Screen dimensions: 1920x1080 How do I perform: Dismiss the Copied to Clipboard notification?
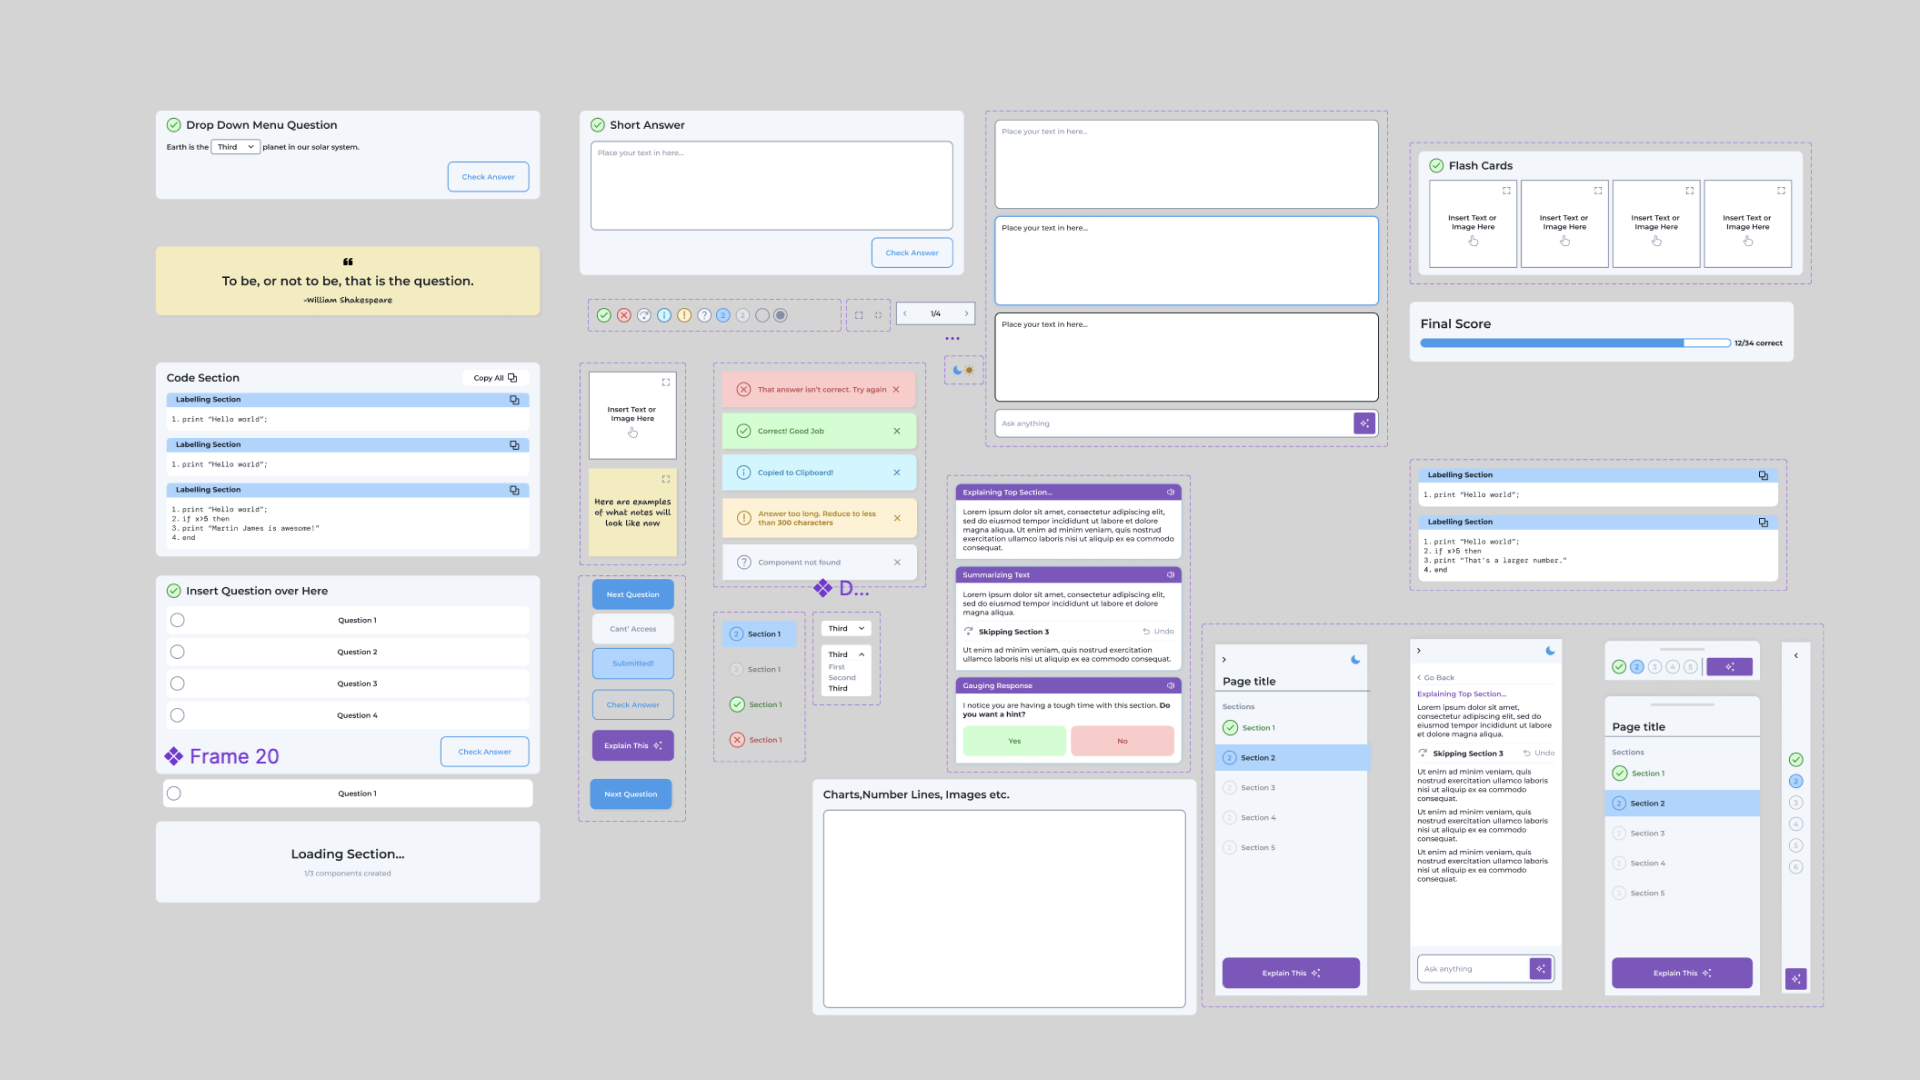coord(897,473)
